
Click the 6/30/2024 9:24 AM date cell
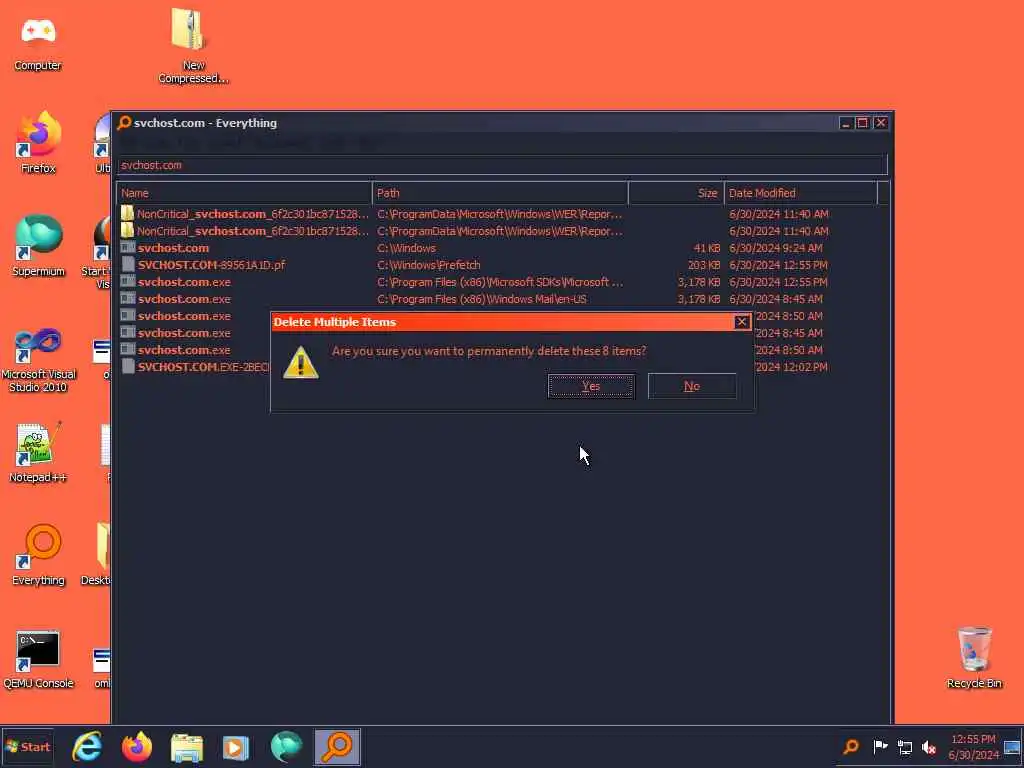point(776,248)
